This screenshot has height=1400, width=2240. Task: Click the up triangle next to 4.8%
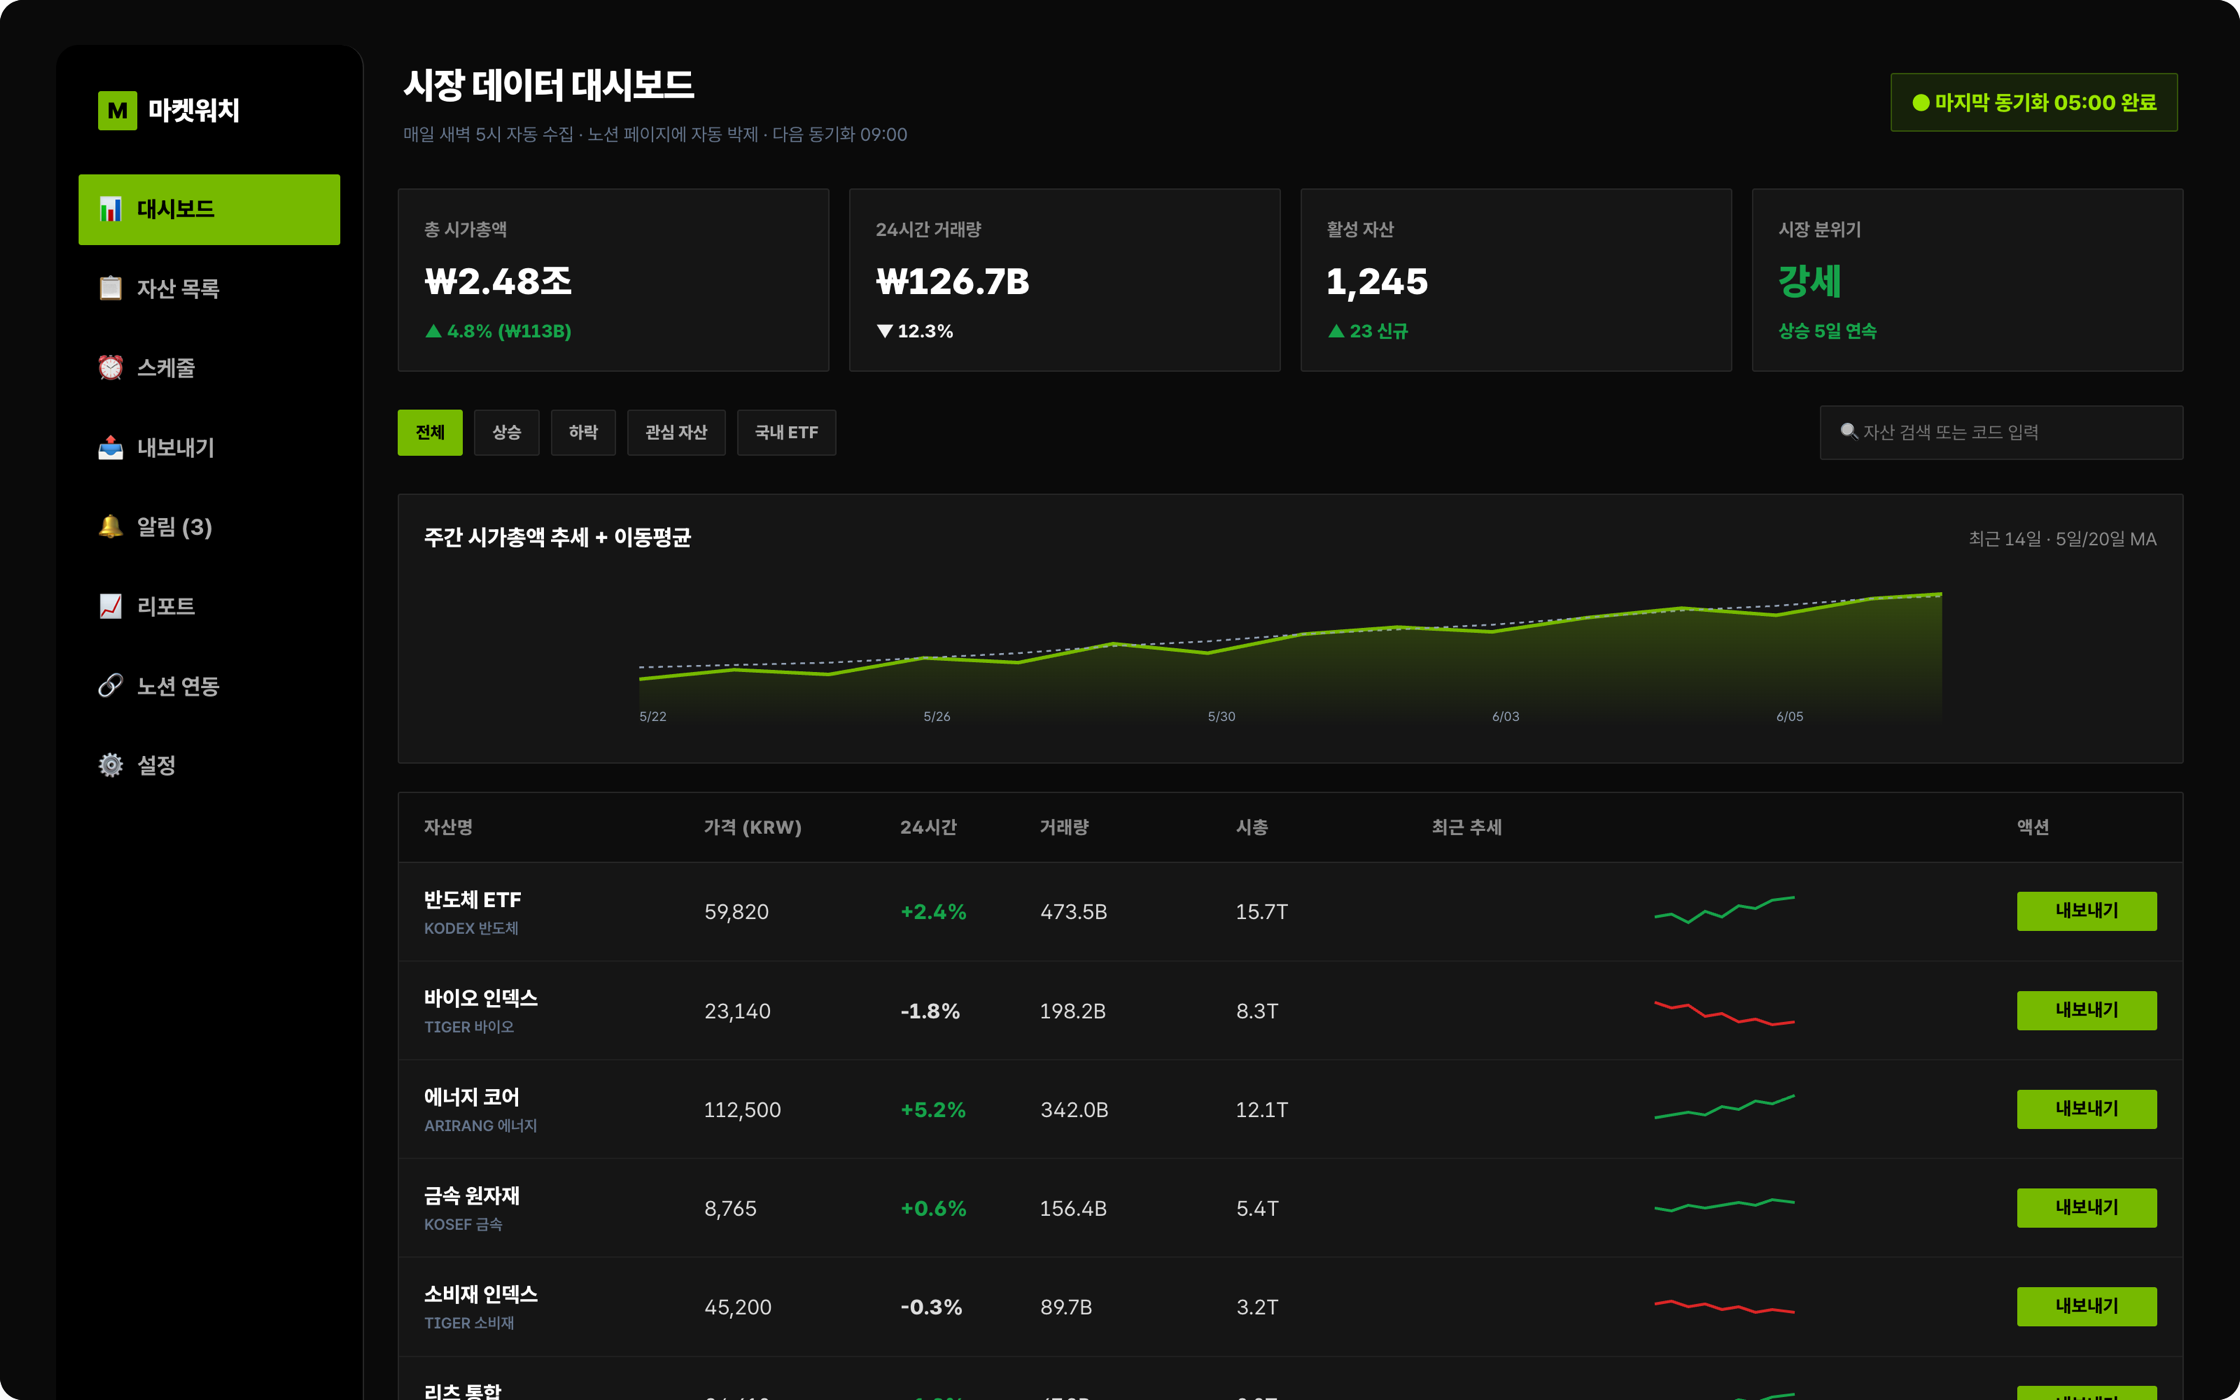pyautogui.click(x=433, y=331)
